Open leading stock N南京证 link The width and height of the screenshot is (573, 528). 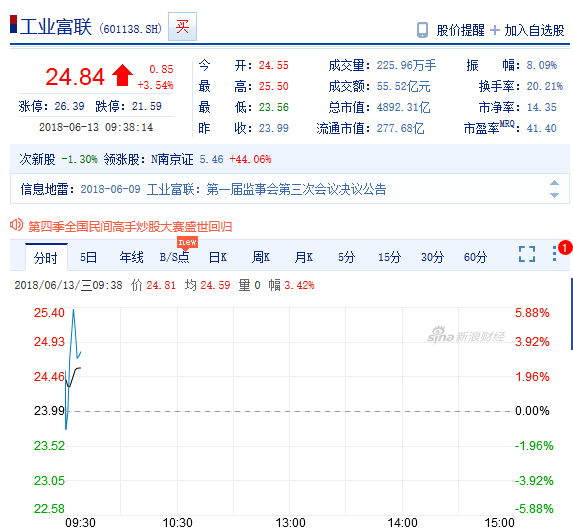click(x=172, y=159)
